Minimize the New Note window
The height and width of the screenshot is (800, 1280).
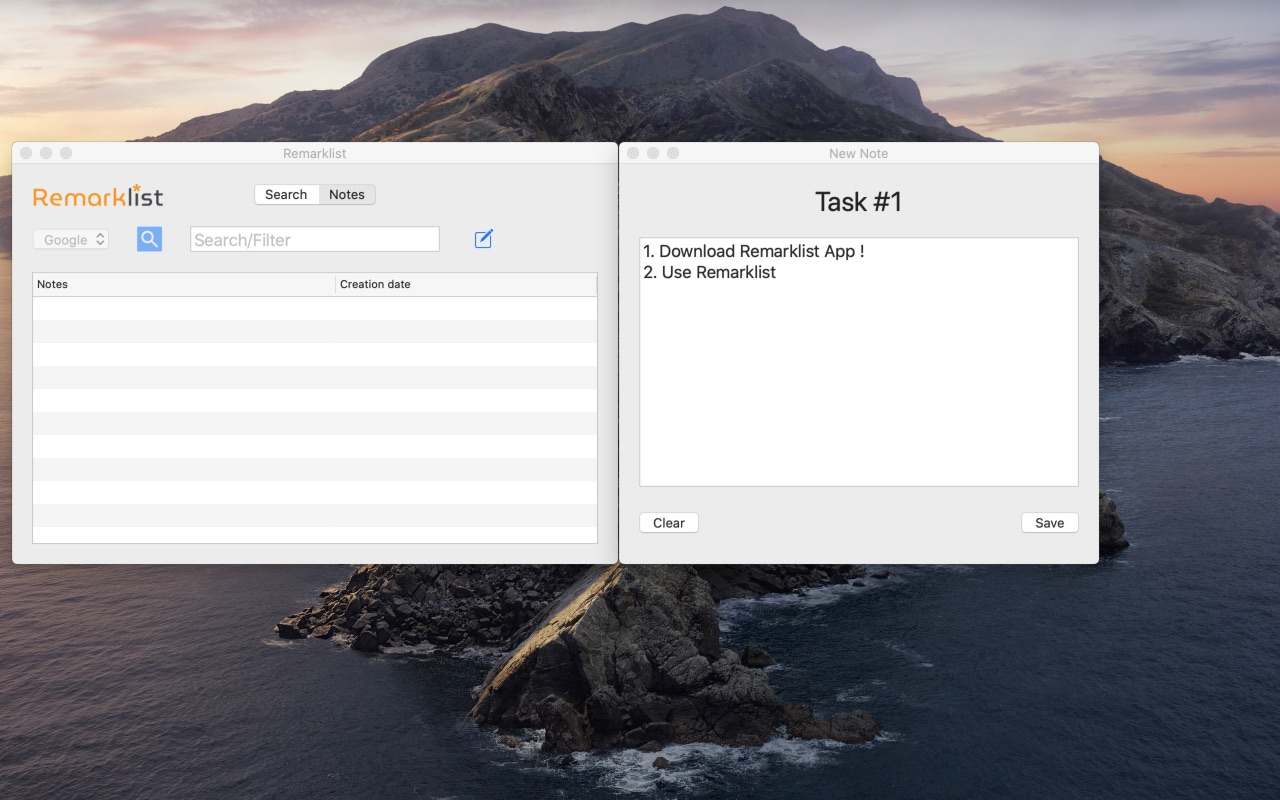[653, 153]
